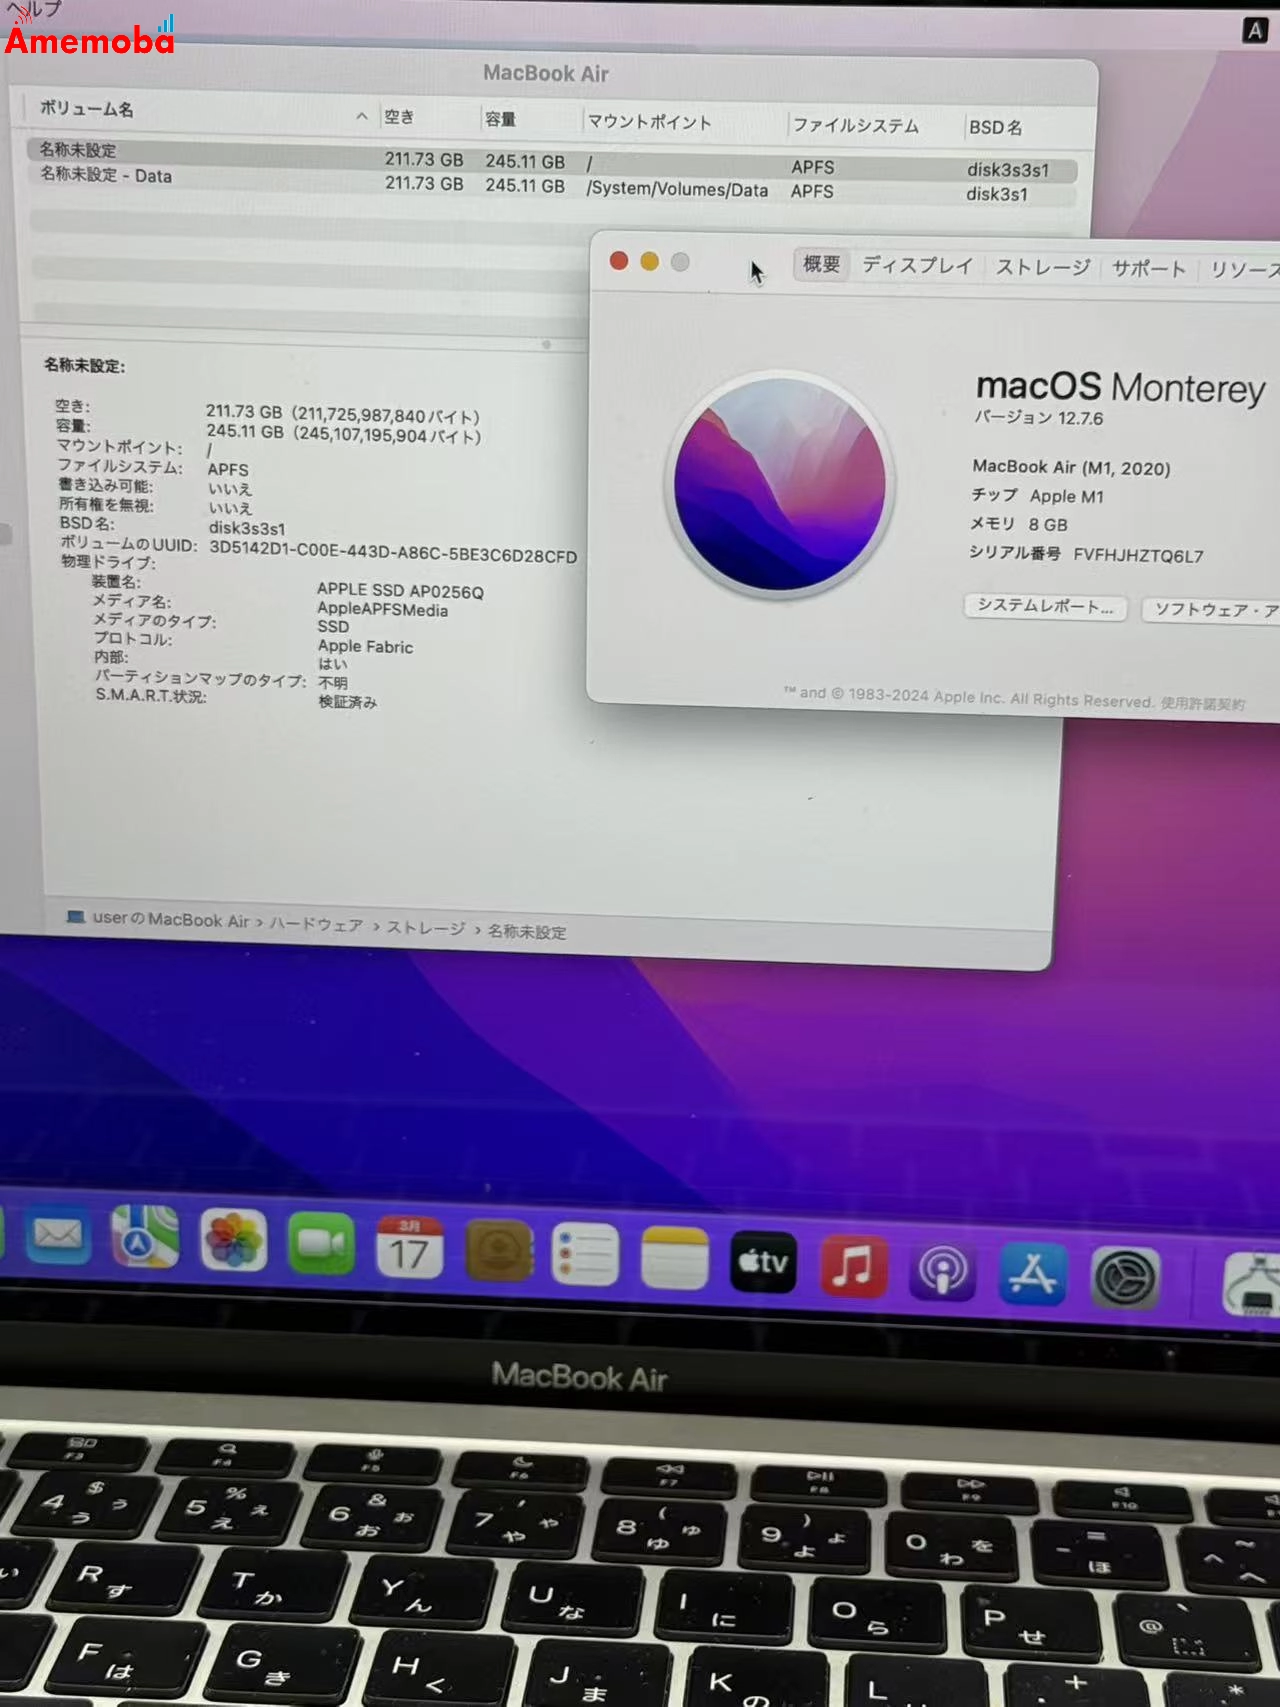Sort by ボリューム名 column header
This screenshot has width=1280, height=1707.
86,108
